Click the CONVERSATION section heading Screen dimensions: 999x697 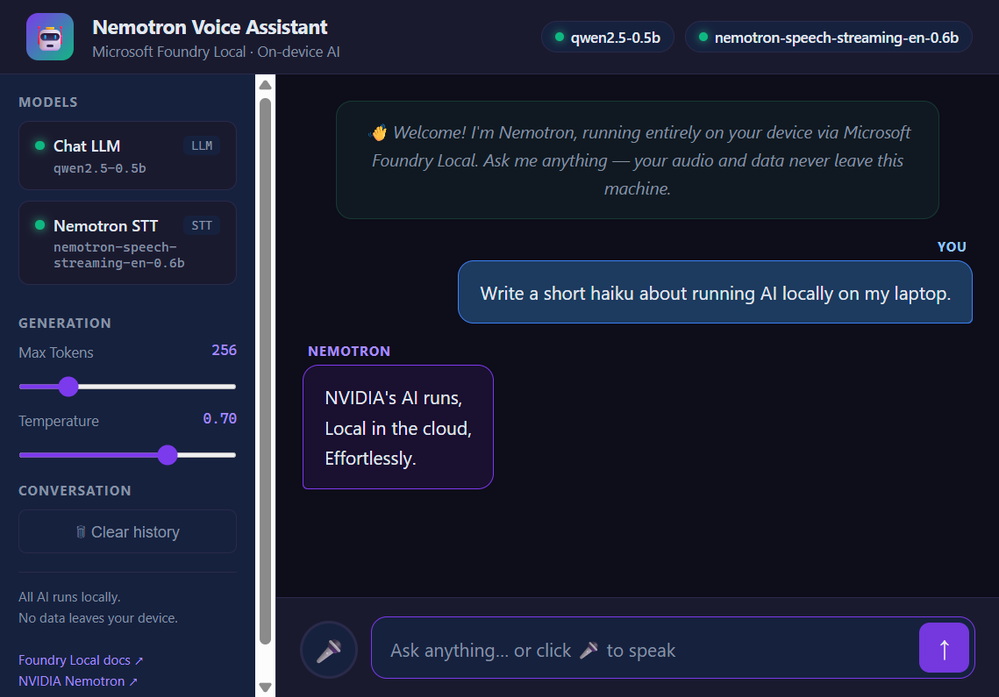[x=75, y=491]
